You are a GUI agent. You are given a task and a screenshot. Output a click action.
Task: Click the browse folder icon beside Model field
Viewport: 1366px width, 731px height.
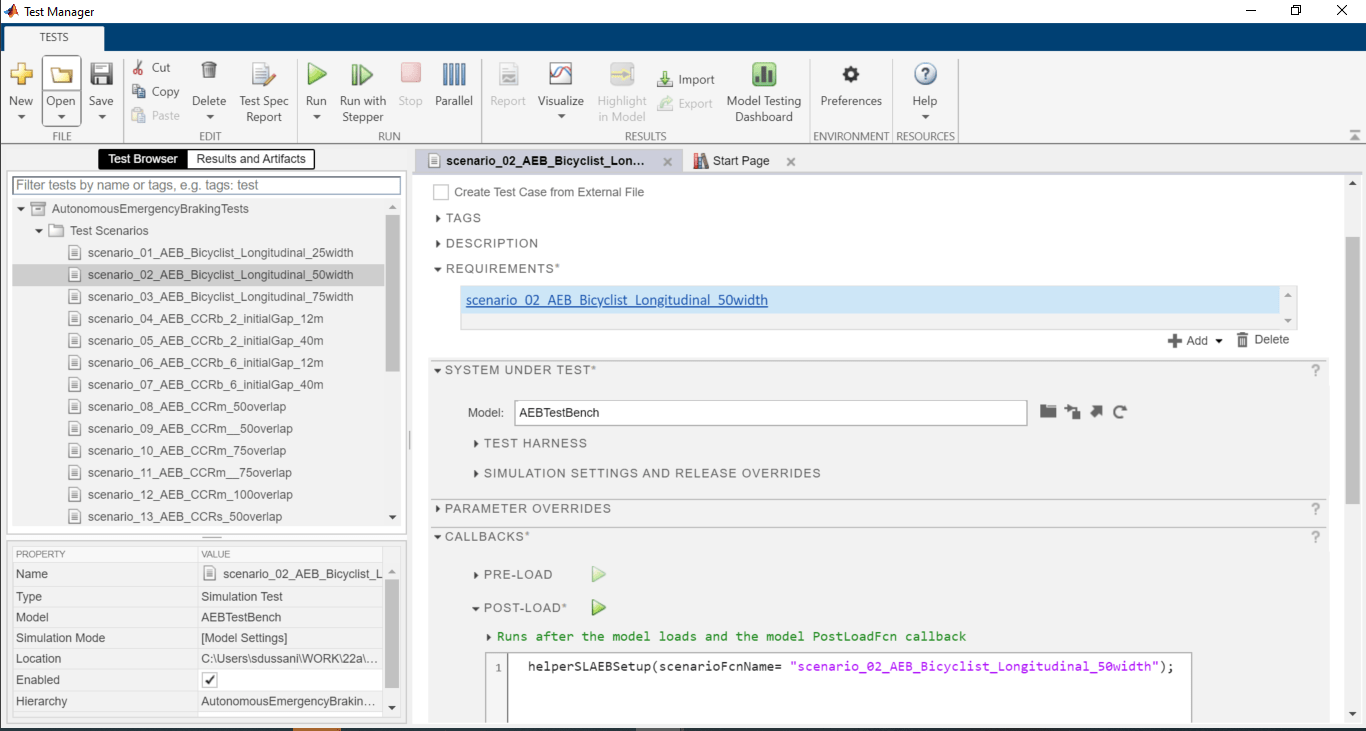[1048, 412]
